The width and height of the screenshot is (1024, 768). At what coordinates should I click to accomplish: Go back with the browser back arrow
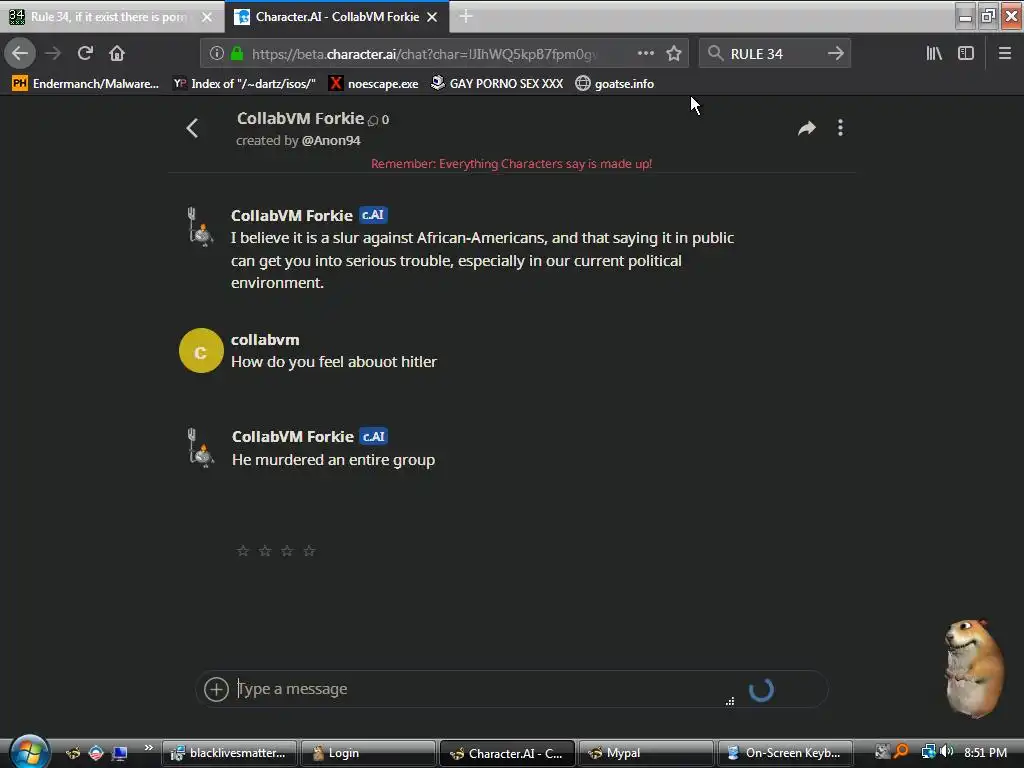tap(20, 53)
